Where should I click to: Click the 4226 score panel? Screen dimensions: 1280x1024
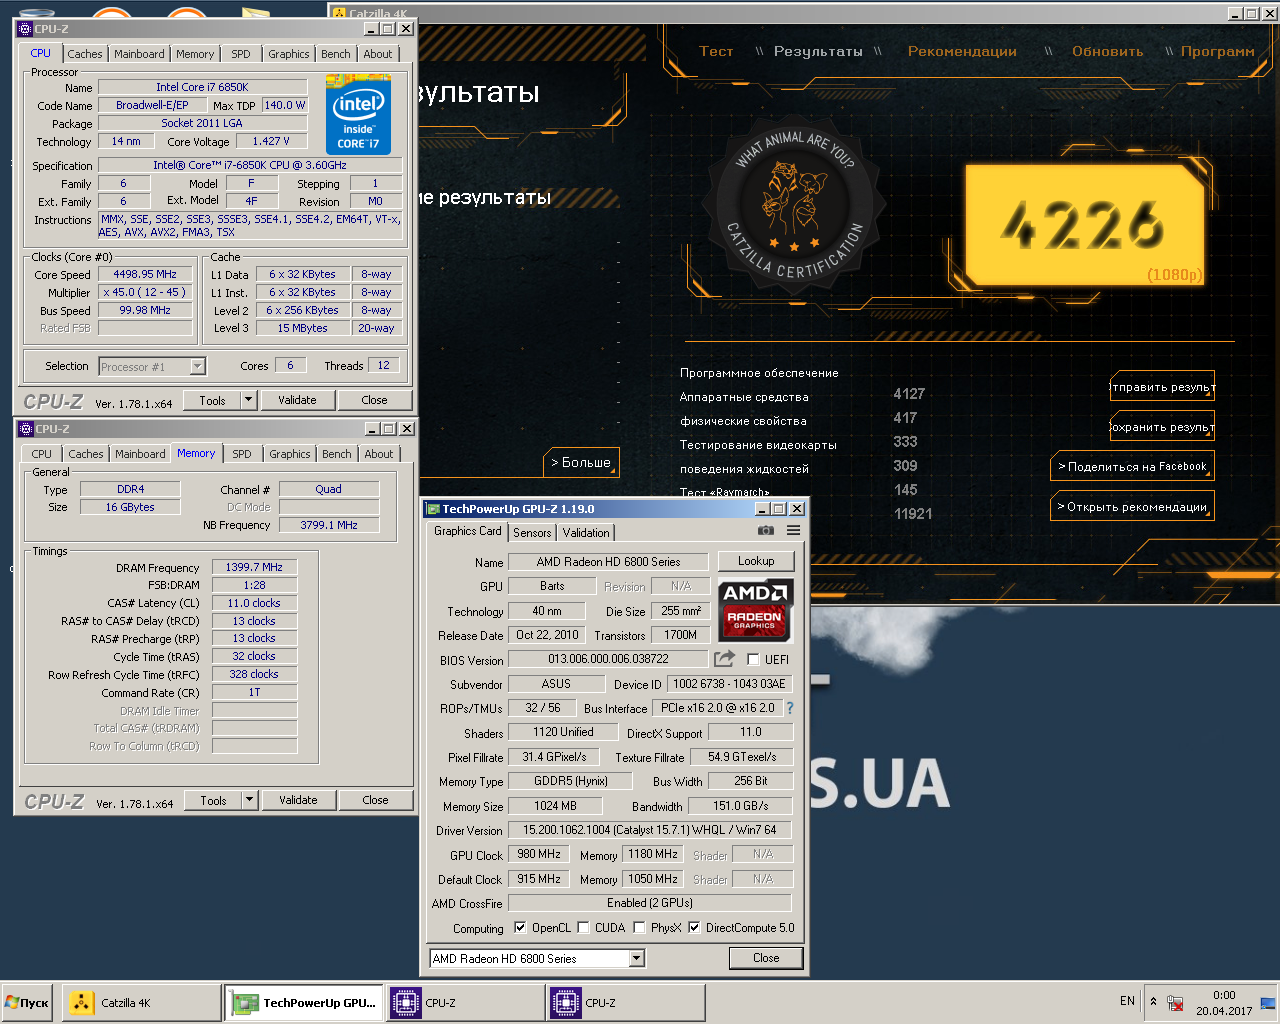[x=1084, y=225]
